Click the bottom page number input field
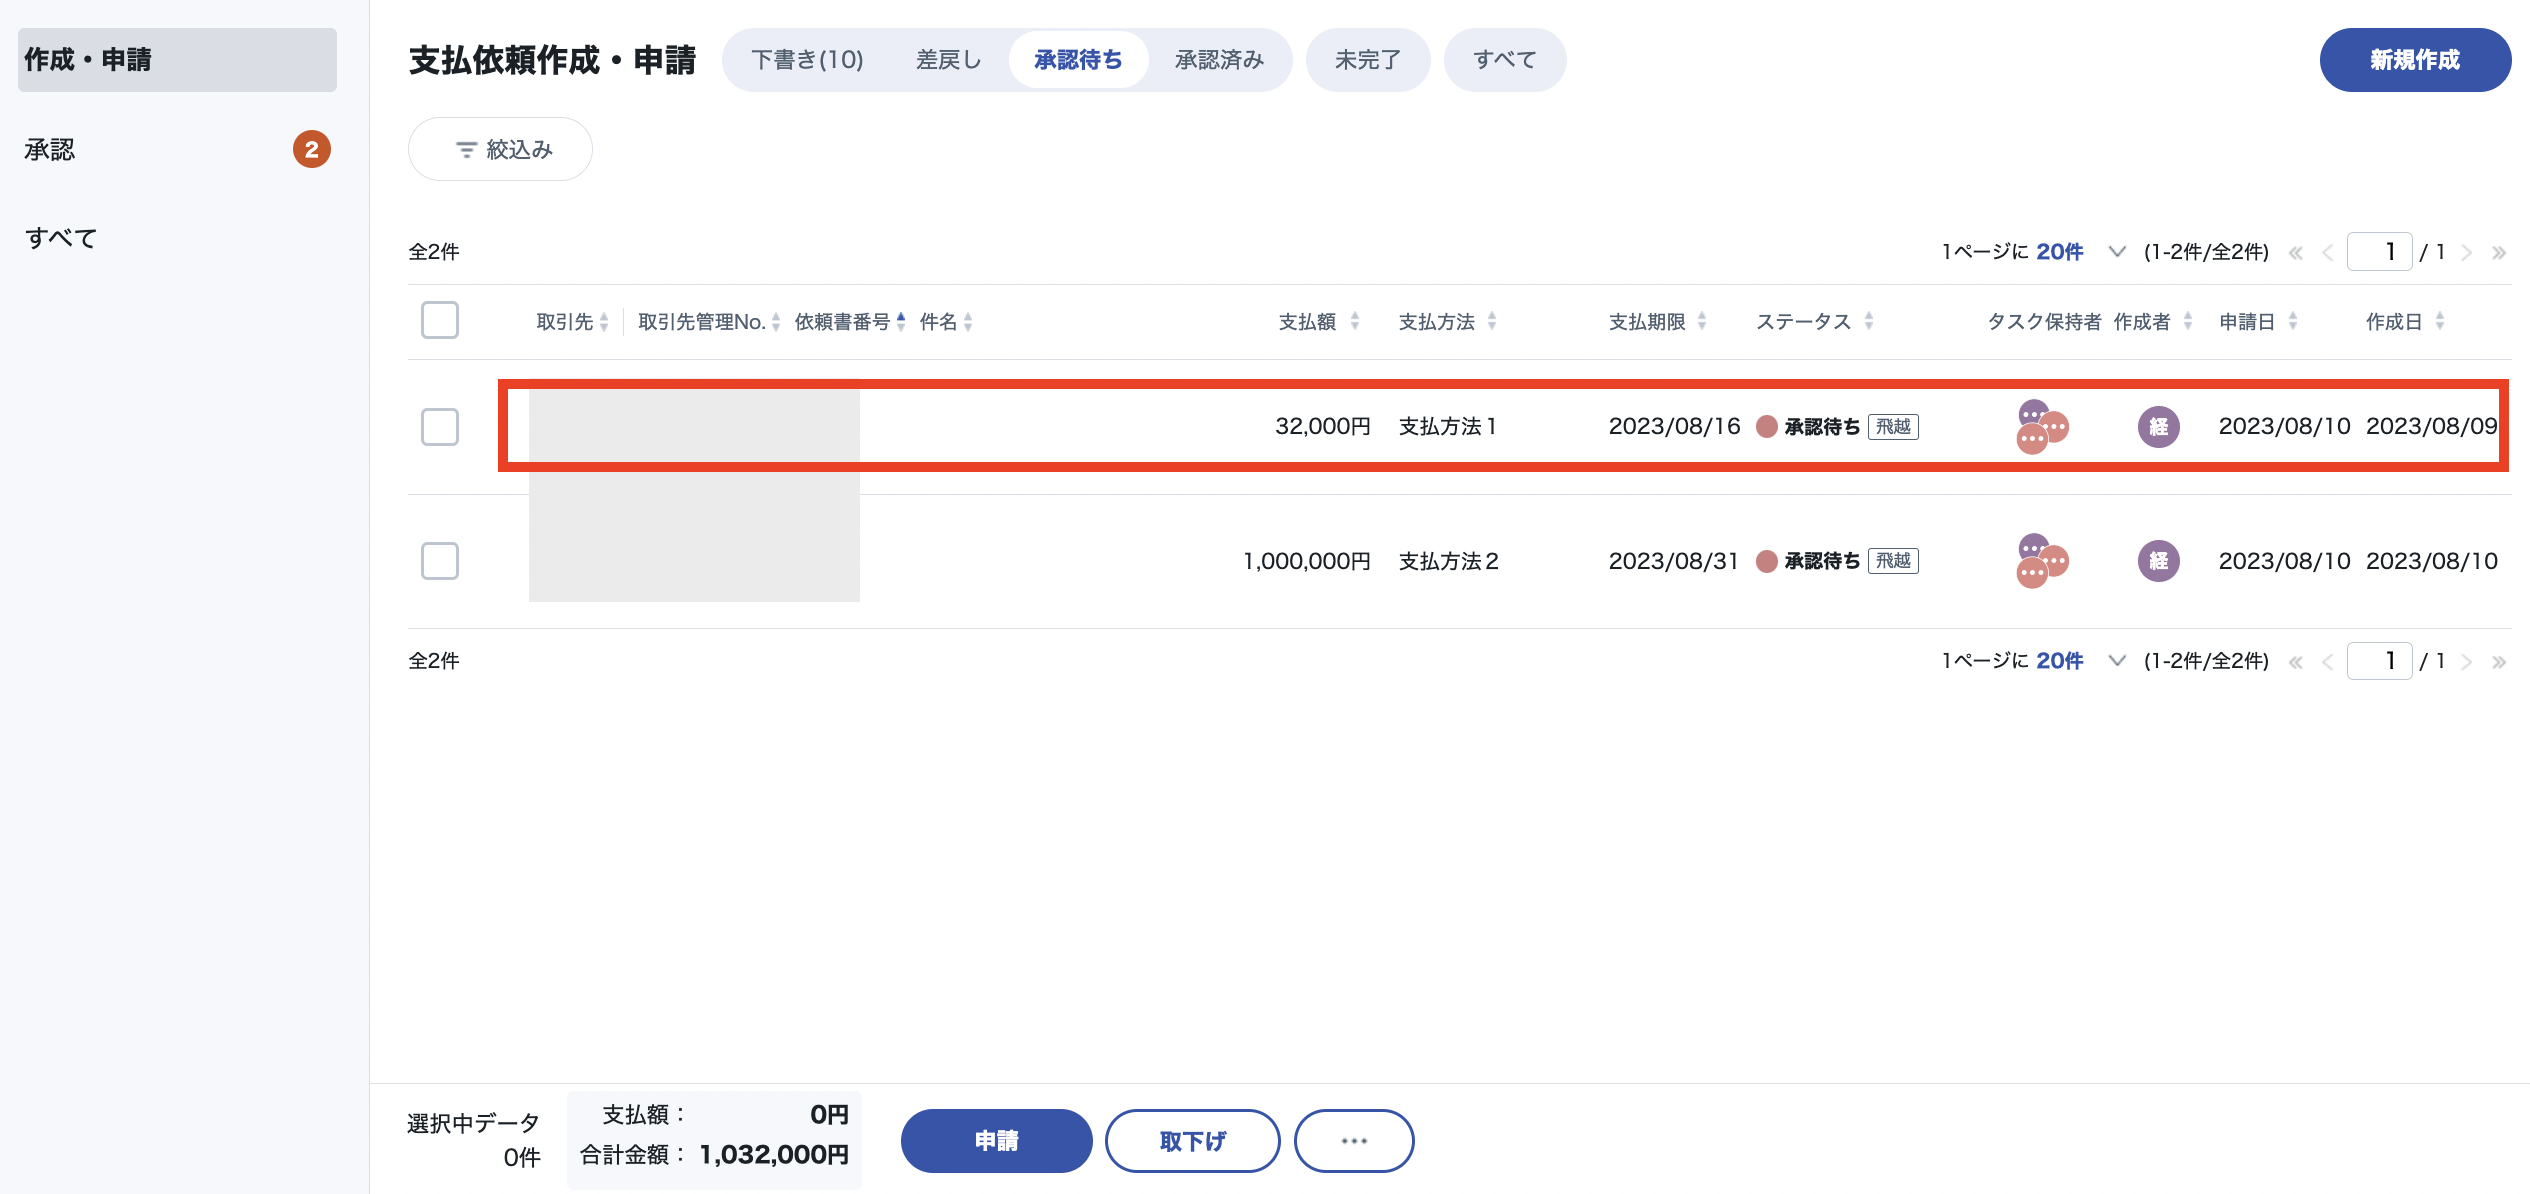The width and height of the screenshot is (2530, 1194). 2380,661
